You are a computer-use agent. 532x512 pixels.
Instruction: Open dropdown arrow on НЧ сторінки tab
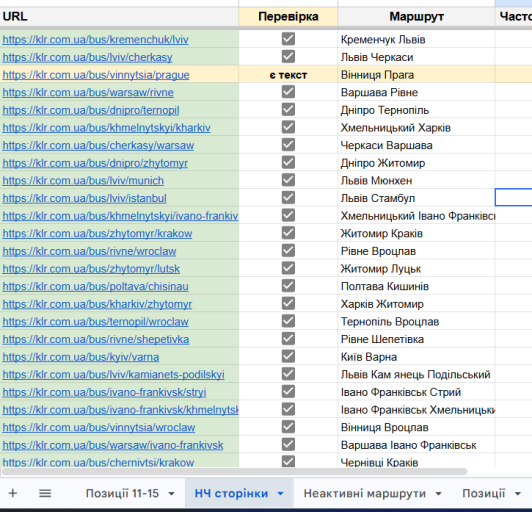coord(280,494)
